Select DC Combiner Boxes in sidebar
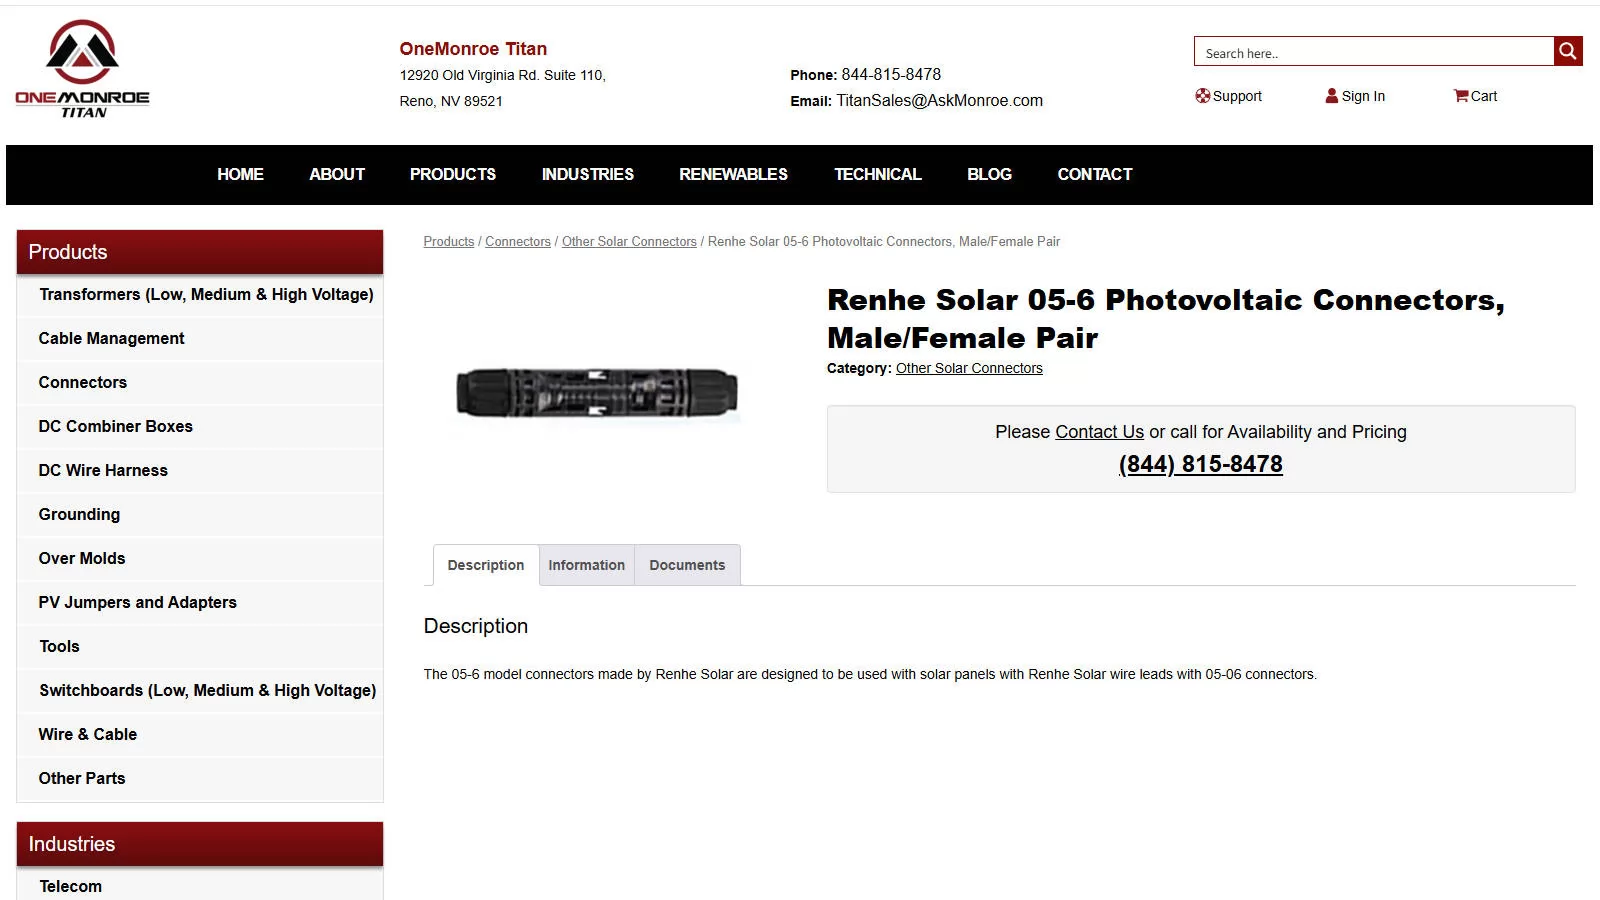The image size is (1600, 900). tap(115, 426)
